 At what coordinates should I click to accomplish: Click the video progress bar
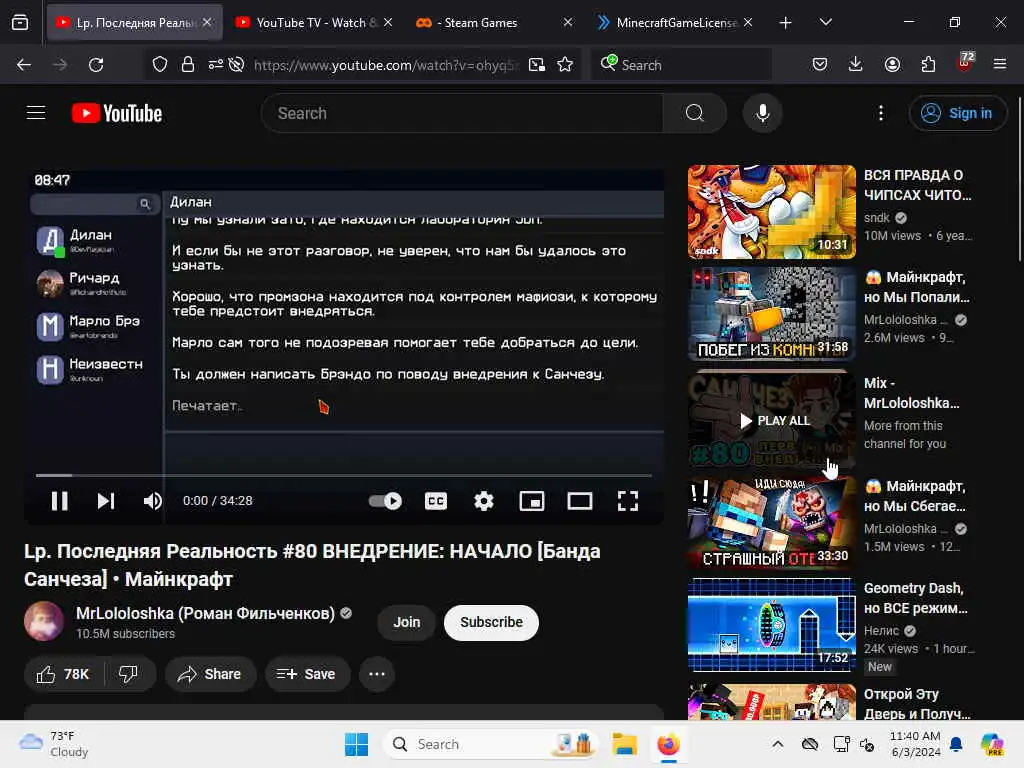[x=344, y=475]
